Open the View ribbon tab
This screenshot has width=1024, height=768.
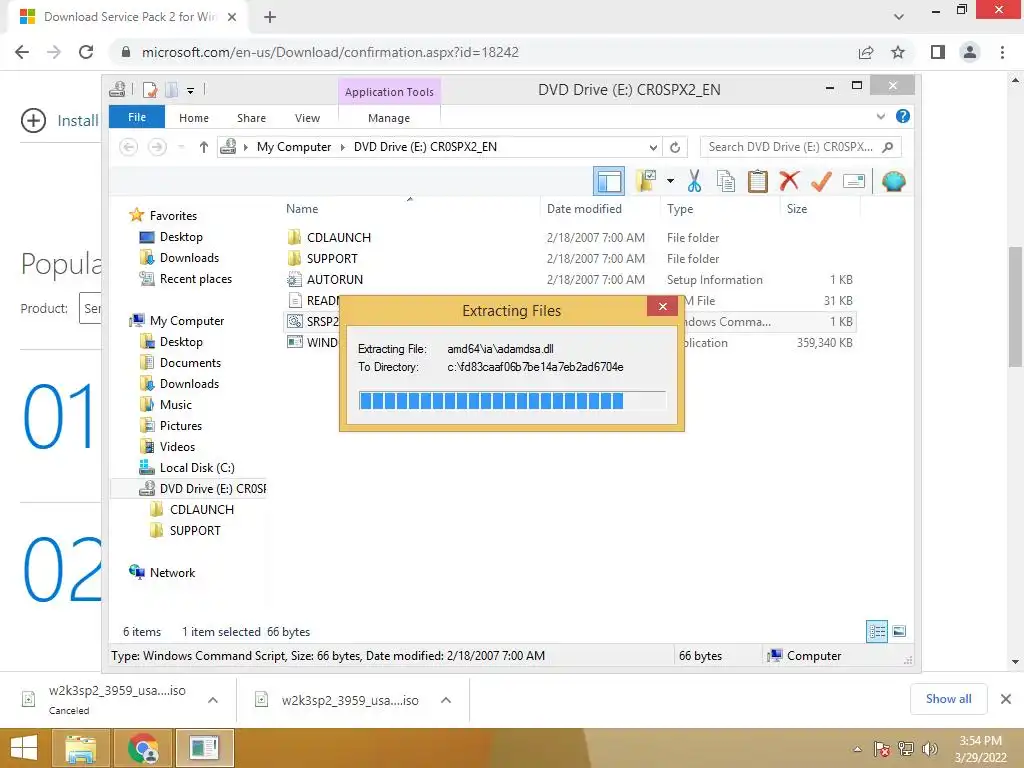pos(307,118)
